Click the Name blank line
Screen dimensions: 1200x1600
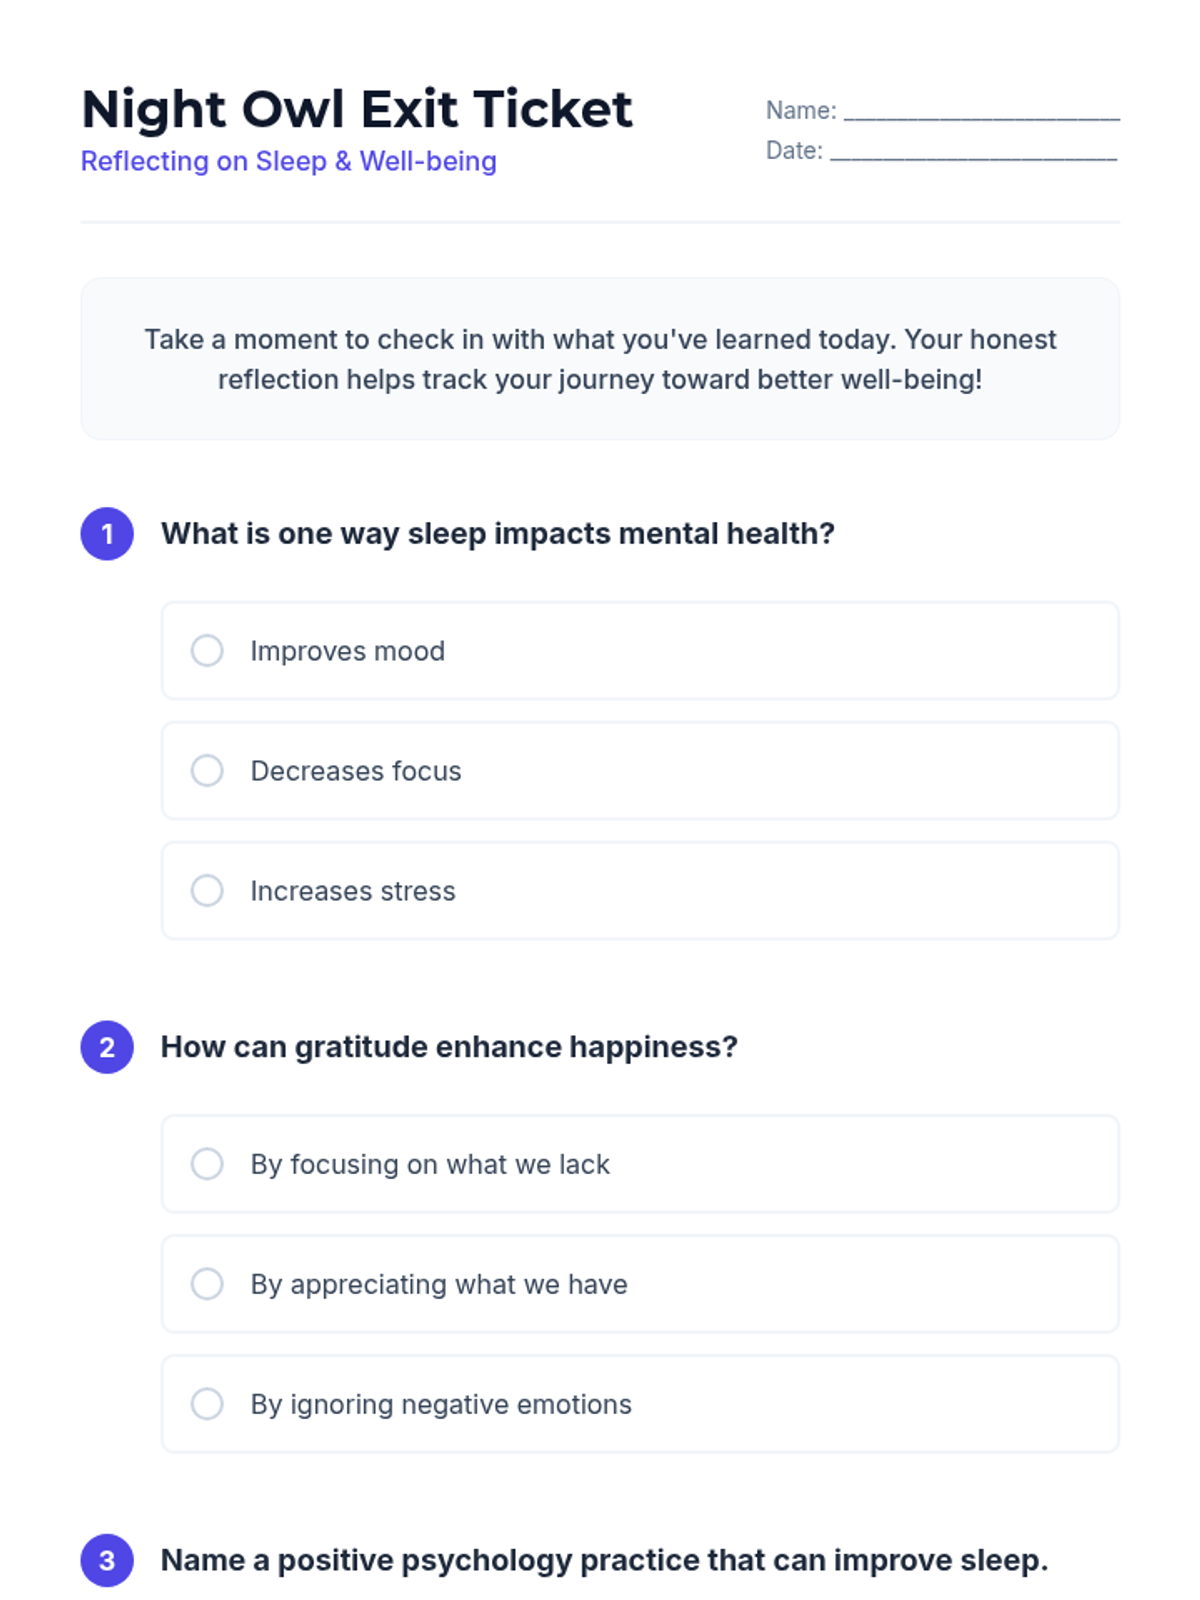981,112
